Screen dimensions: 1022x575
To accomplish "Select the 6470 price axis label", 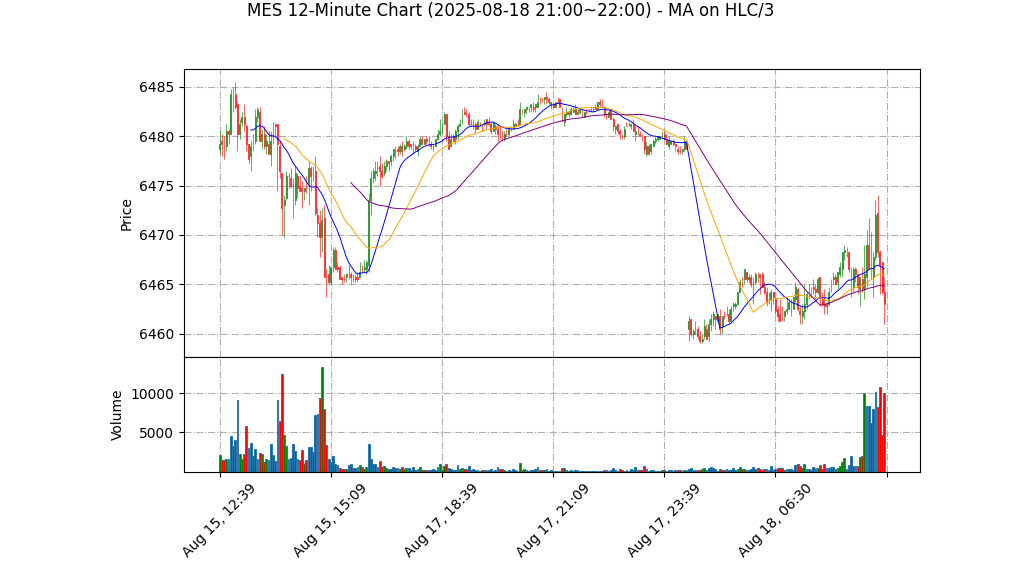I will [156, 235].
